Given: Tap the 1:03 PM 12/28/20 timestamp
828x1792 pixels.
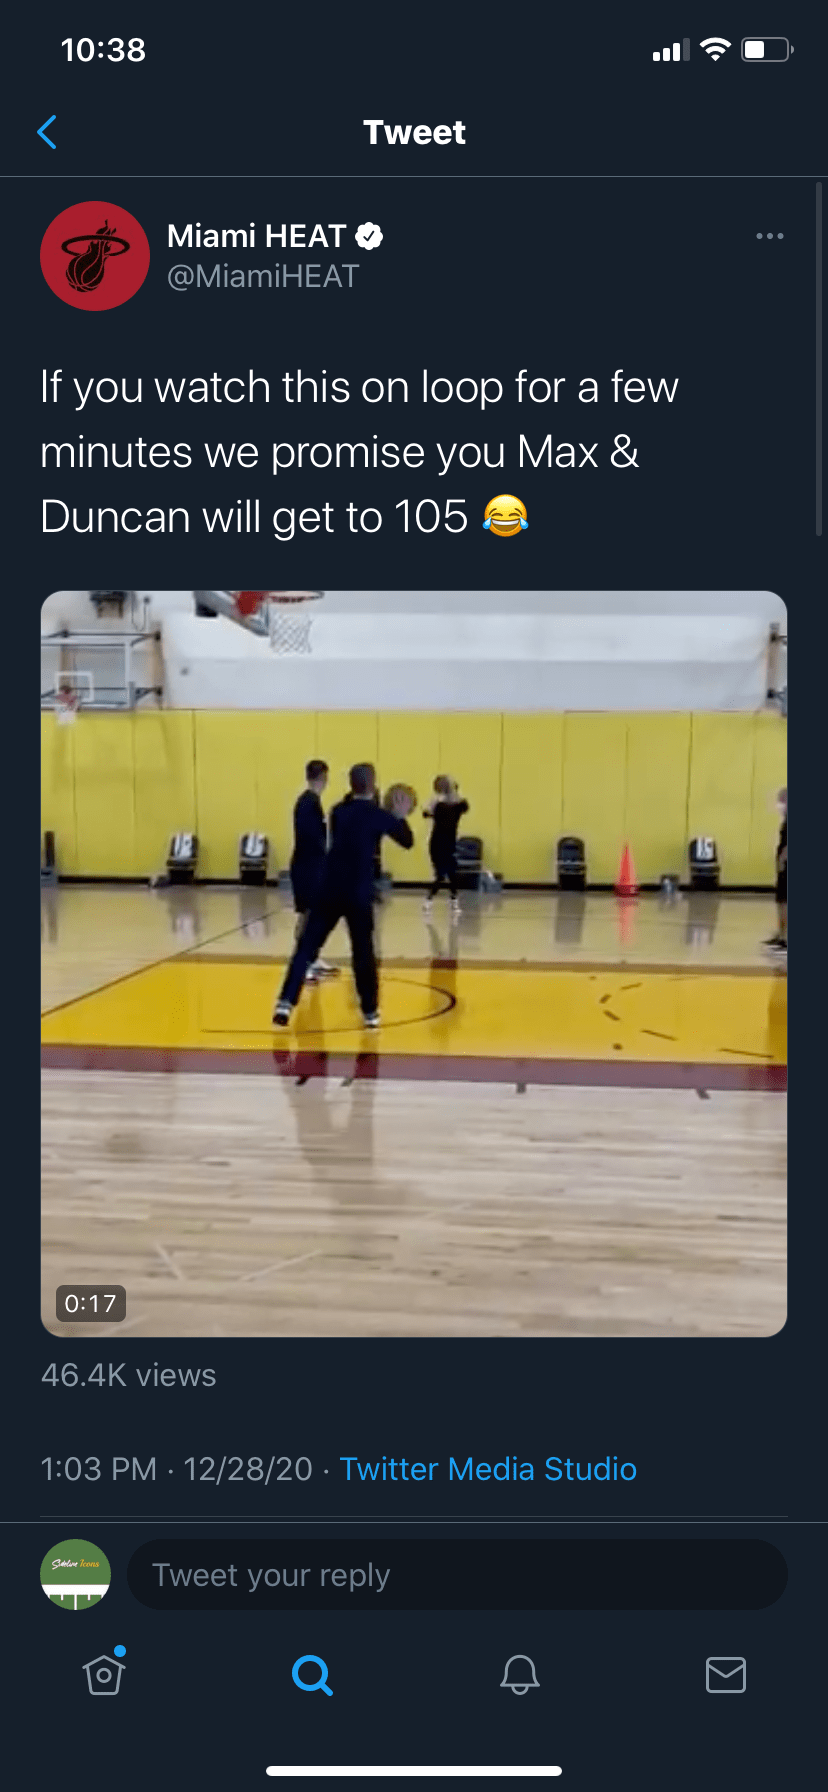Looking at the screenshot, I should click(177, 1469).
